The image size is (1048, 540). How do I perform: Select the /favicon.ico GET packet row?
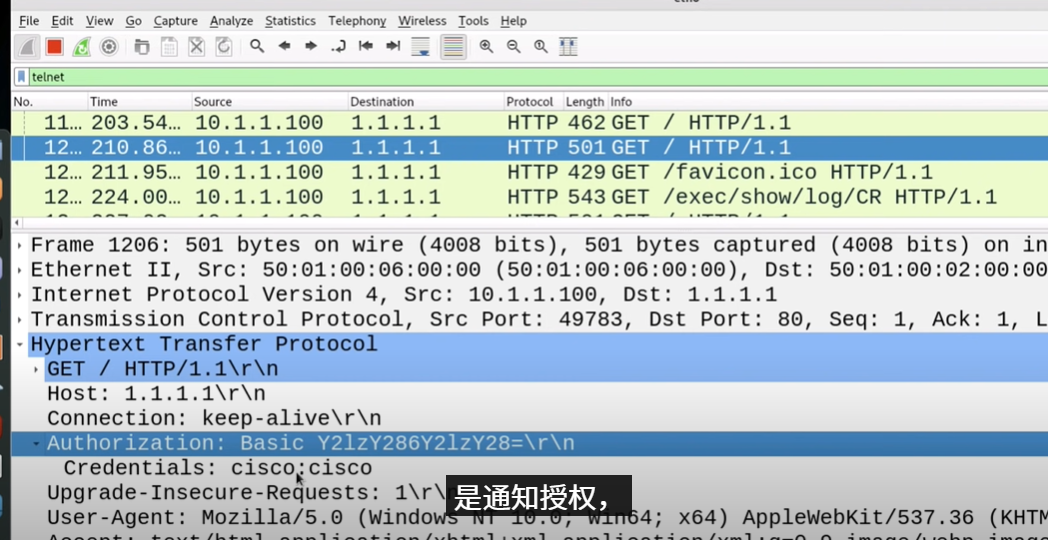click(x=500, y=172)
